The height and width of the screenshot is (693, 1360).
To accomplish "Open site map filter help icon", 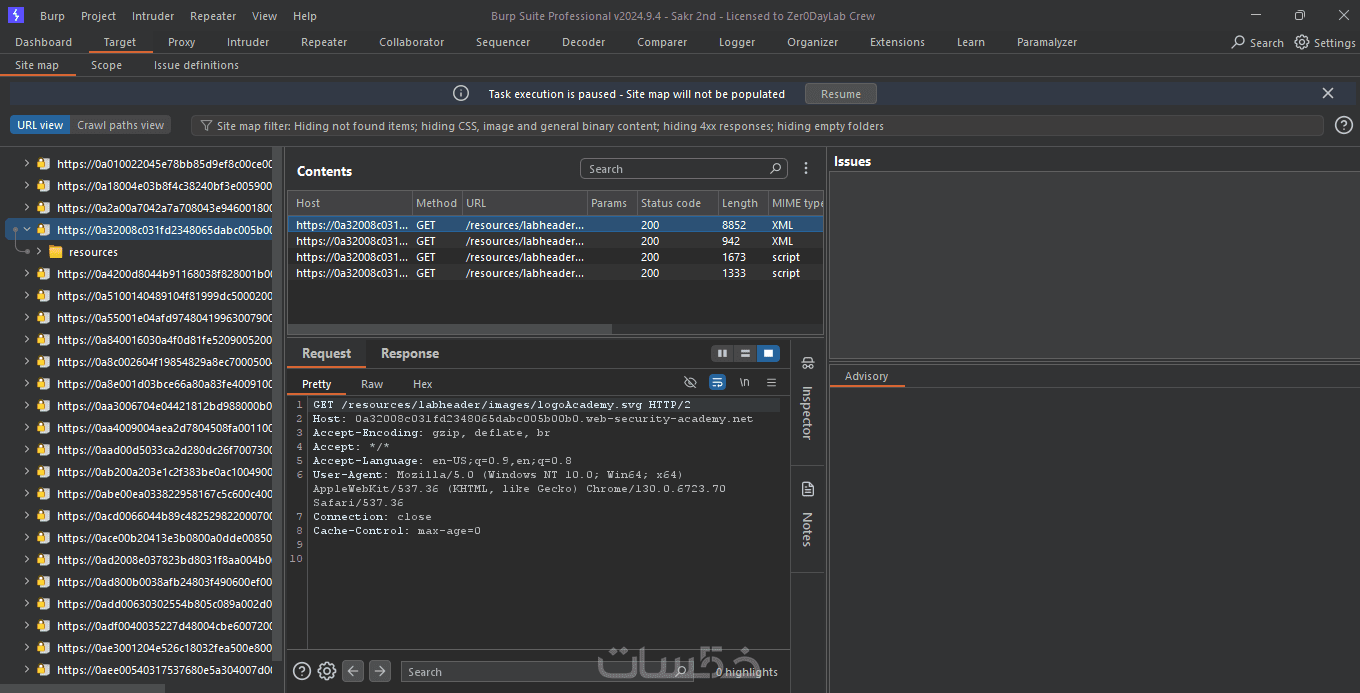I will point(1344,126).
